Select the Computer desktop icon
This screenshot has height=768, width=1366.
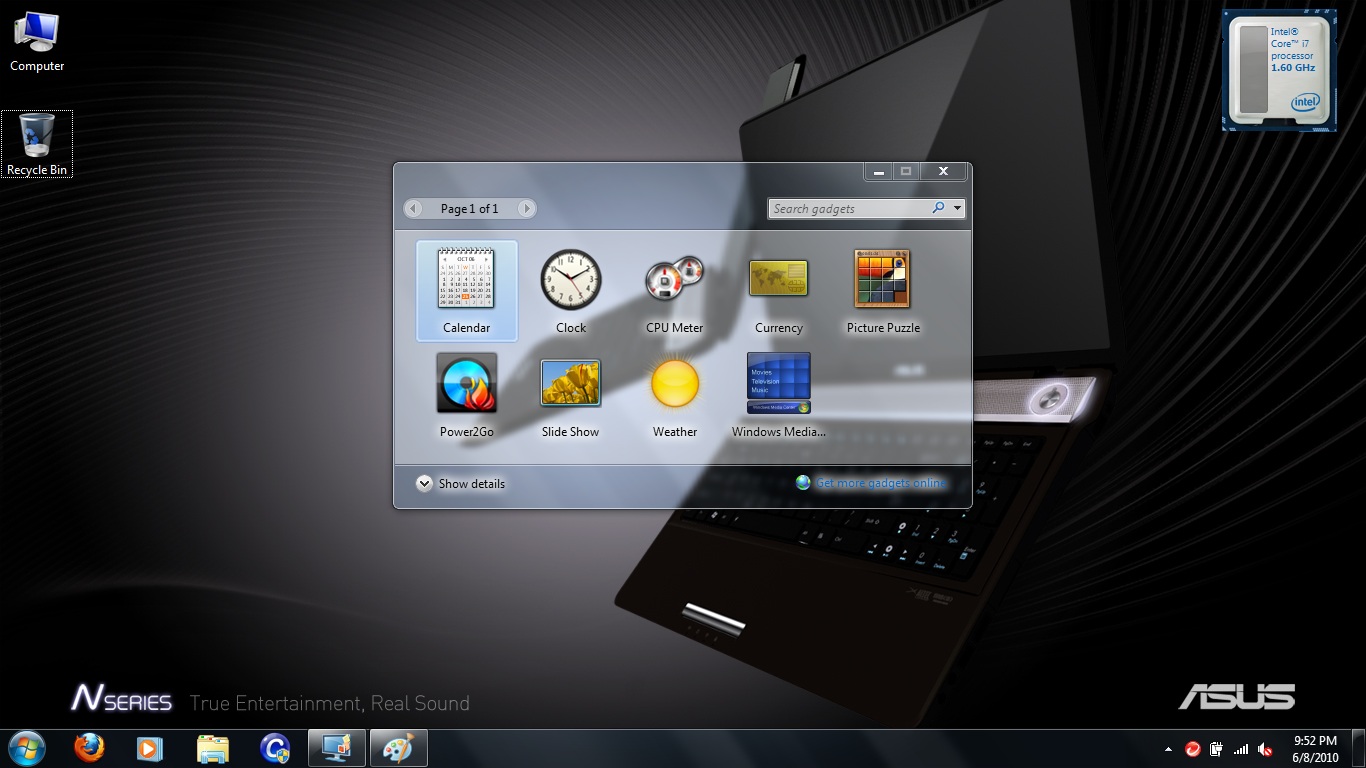click(37, 41)
